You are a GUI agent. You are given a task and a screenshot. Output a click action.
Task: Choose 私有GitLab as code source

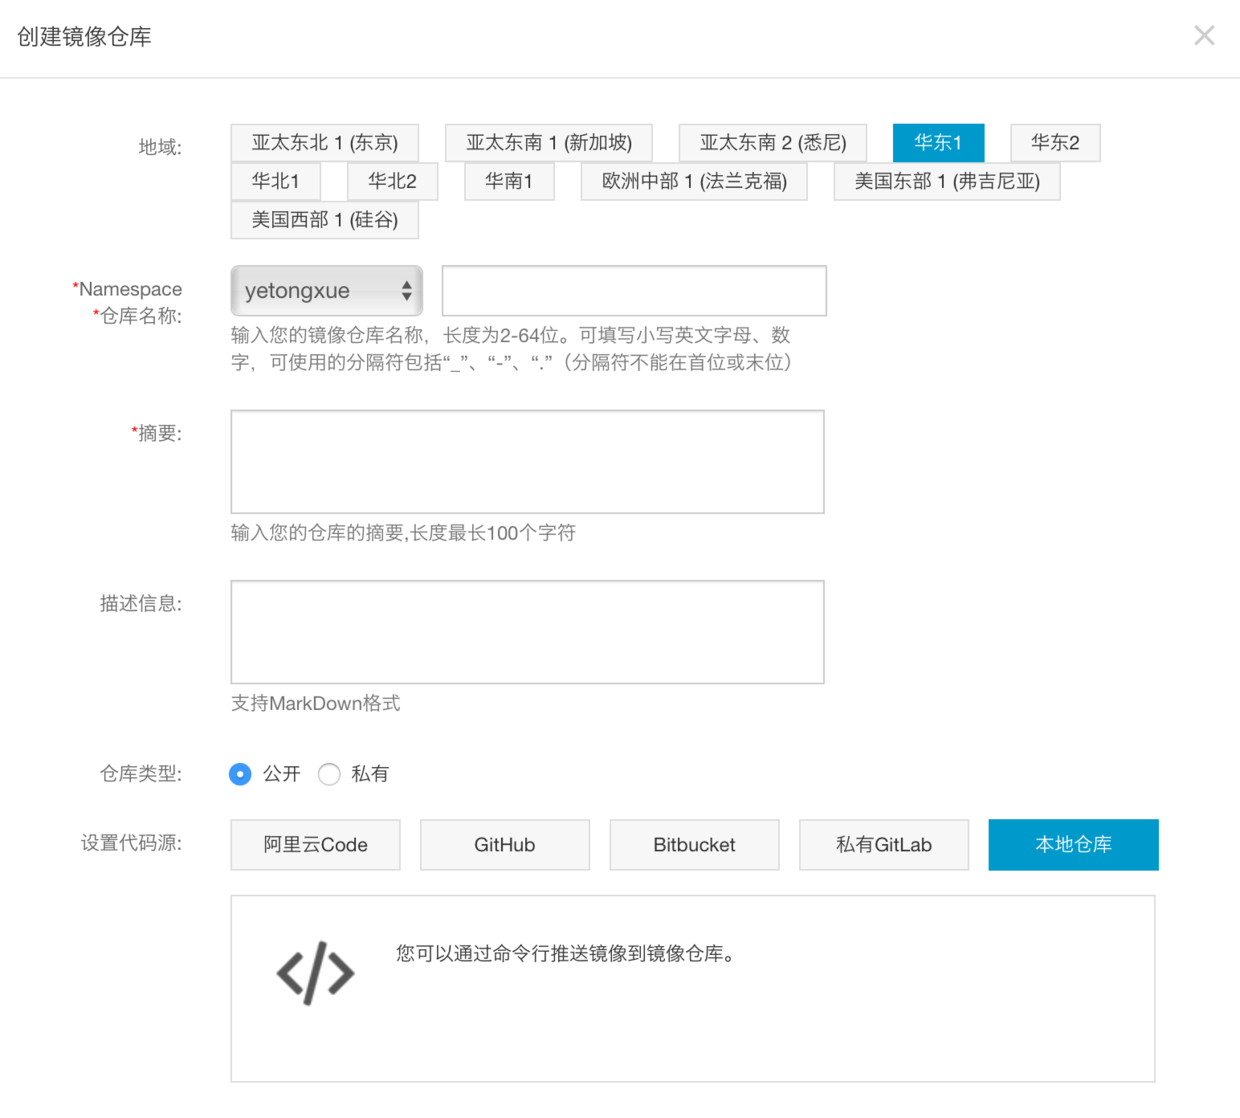coord(883,845)
